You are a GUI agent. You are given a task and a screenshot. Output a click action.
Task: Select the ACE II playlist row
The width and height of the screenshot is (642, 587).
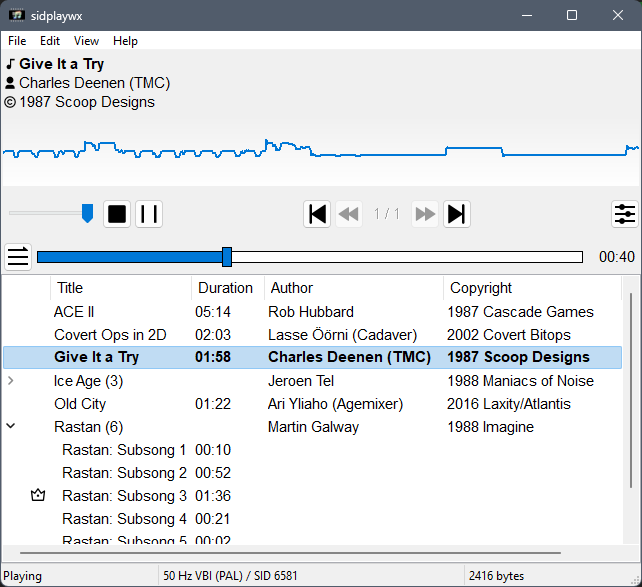(x=312, y=312)
